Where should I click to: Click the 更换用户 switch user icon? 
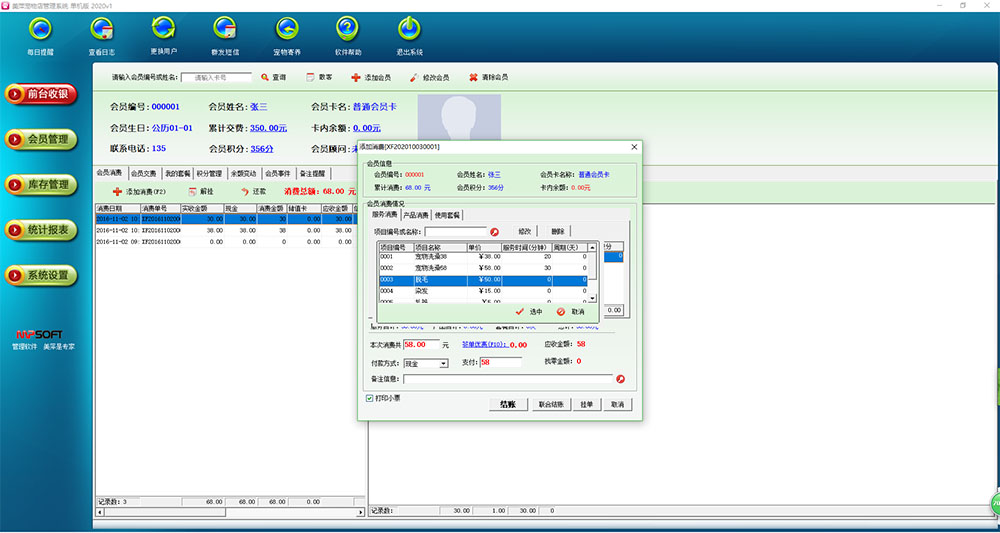pyautogui.click(x=163, y=30)
